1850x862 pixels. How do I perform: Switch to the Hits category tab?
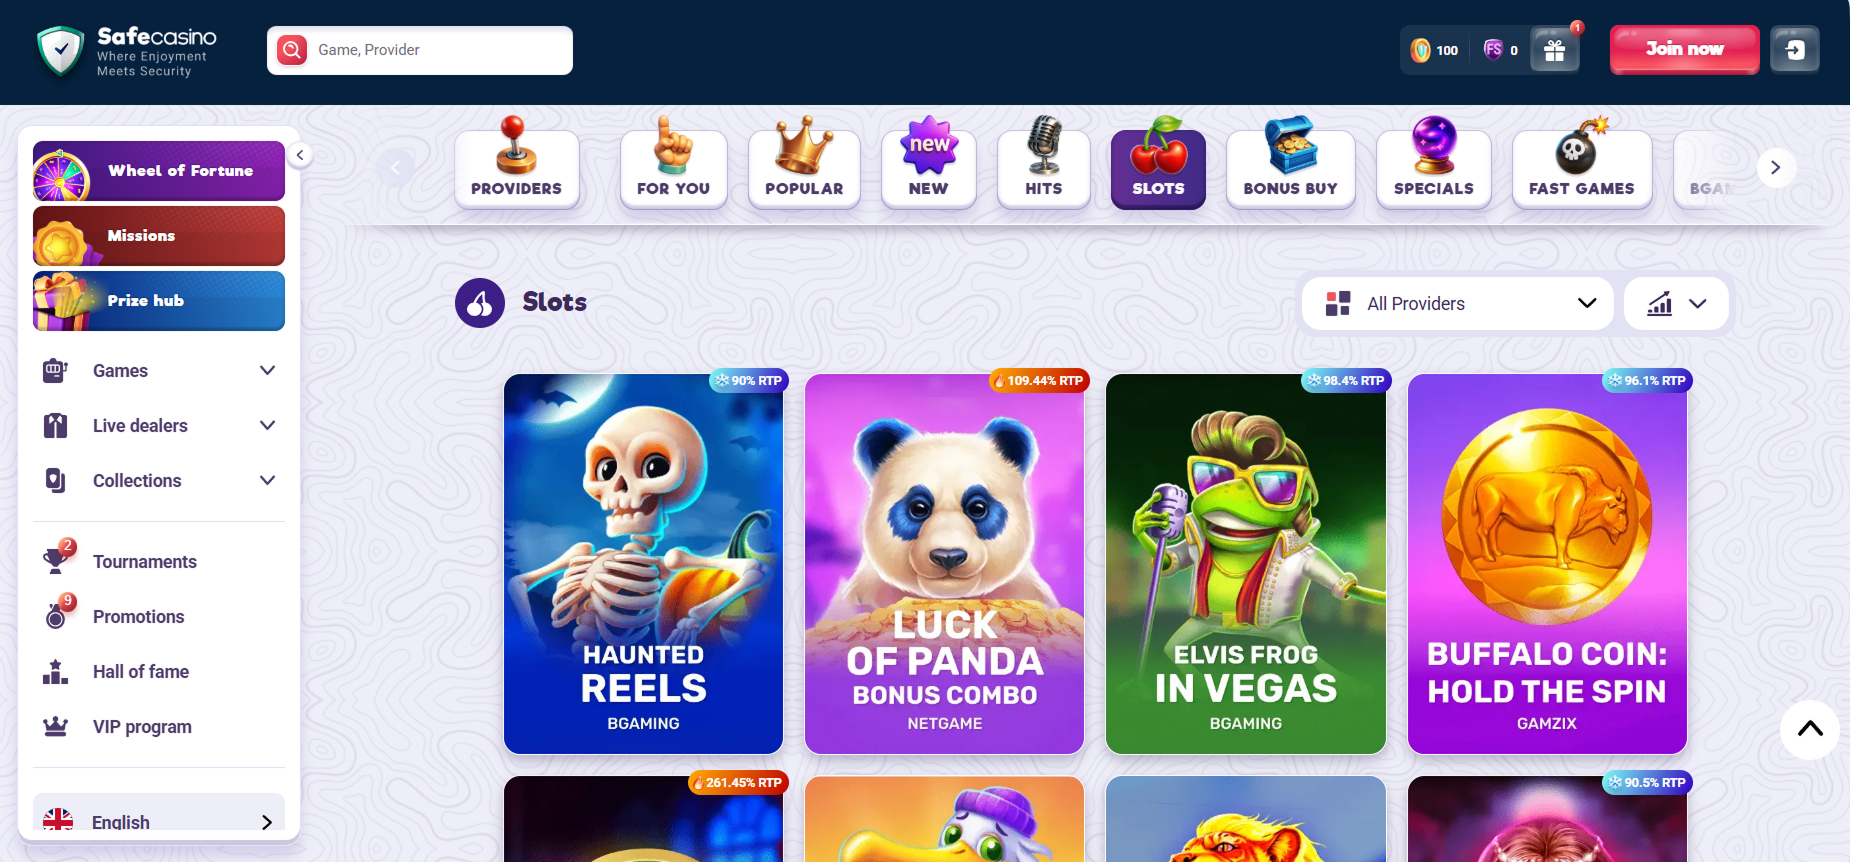tap(1044, 163)
